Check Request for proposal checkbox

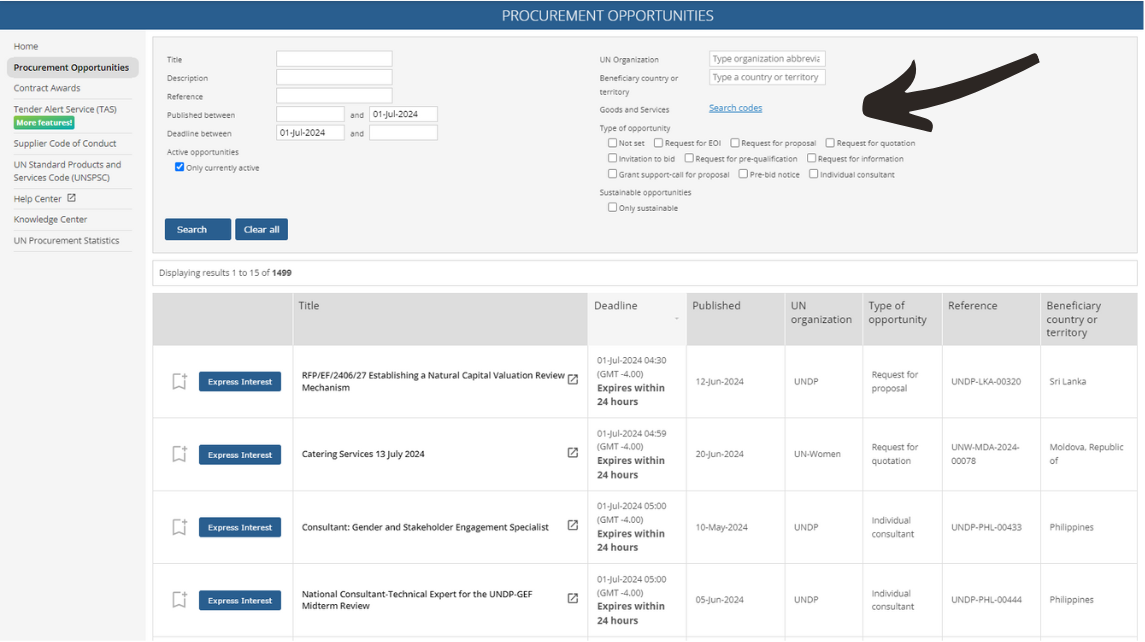coord(735,143)
